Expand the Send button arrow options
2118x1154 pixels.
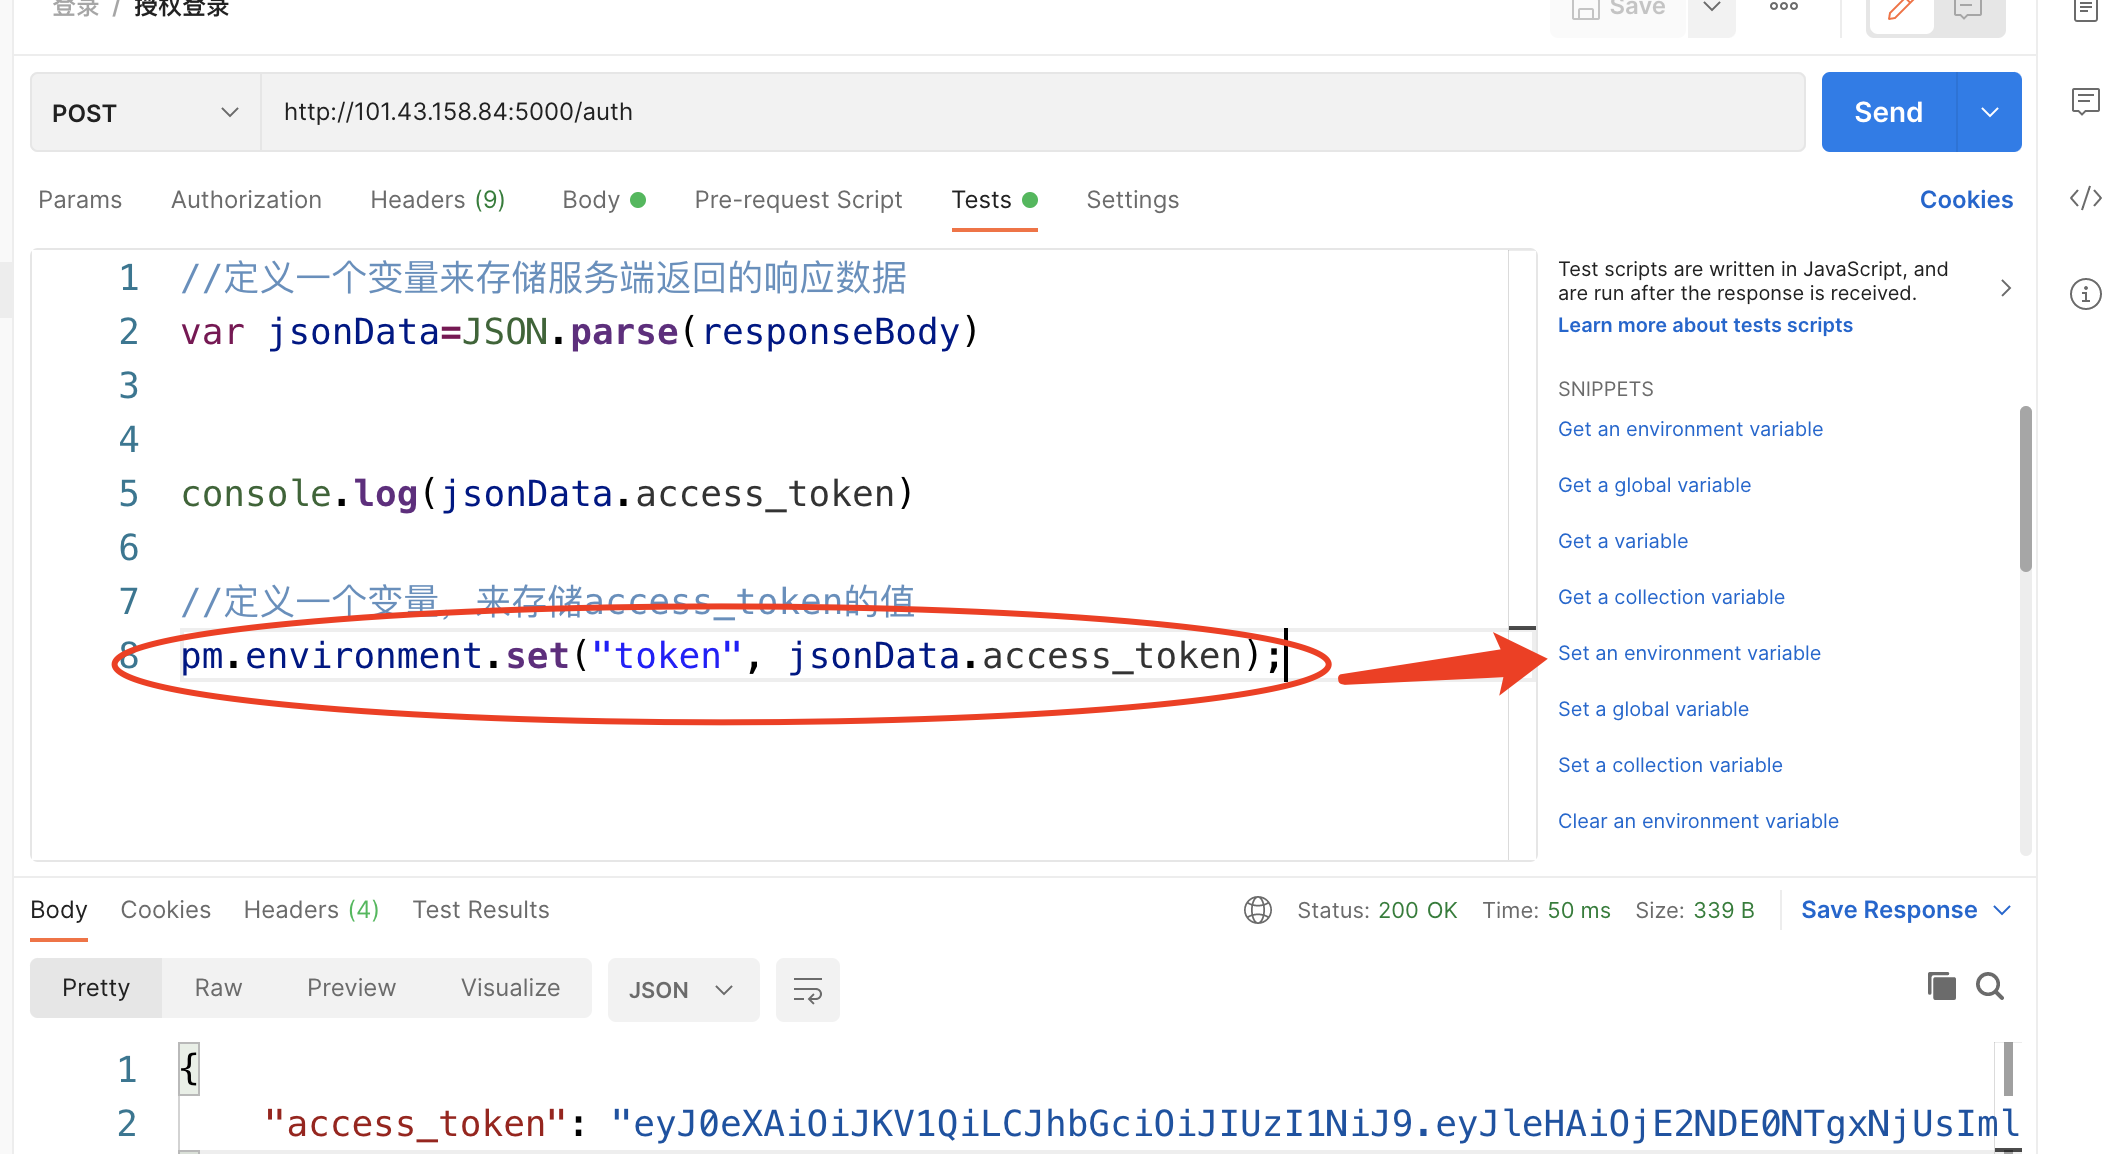coord(1989,112)
